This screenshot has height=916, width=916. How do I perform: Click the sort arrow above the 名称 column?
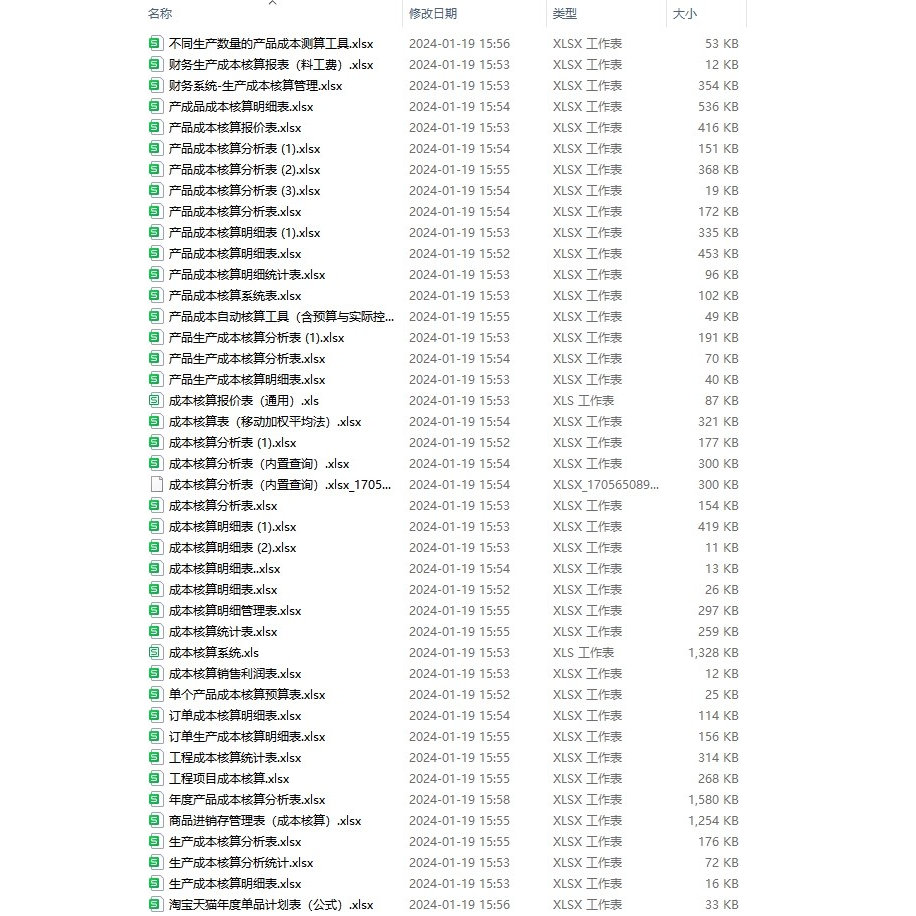coord(272,3)
